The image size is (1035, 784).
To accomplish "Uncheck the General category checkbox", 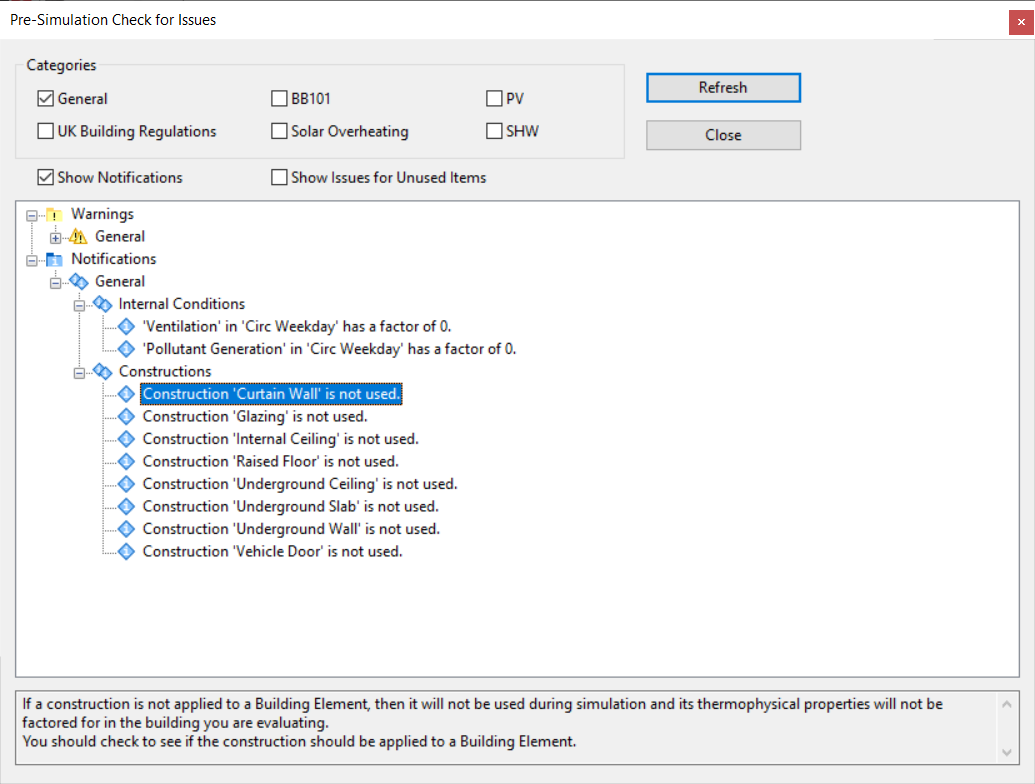I will (x=46, y=98).
